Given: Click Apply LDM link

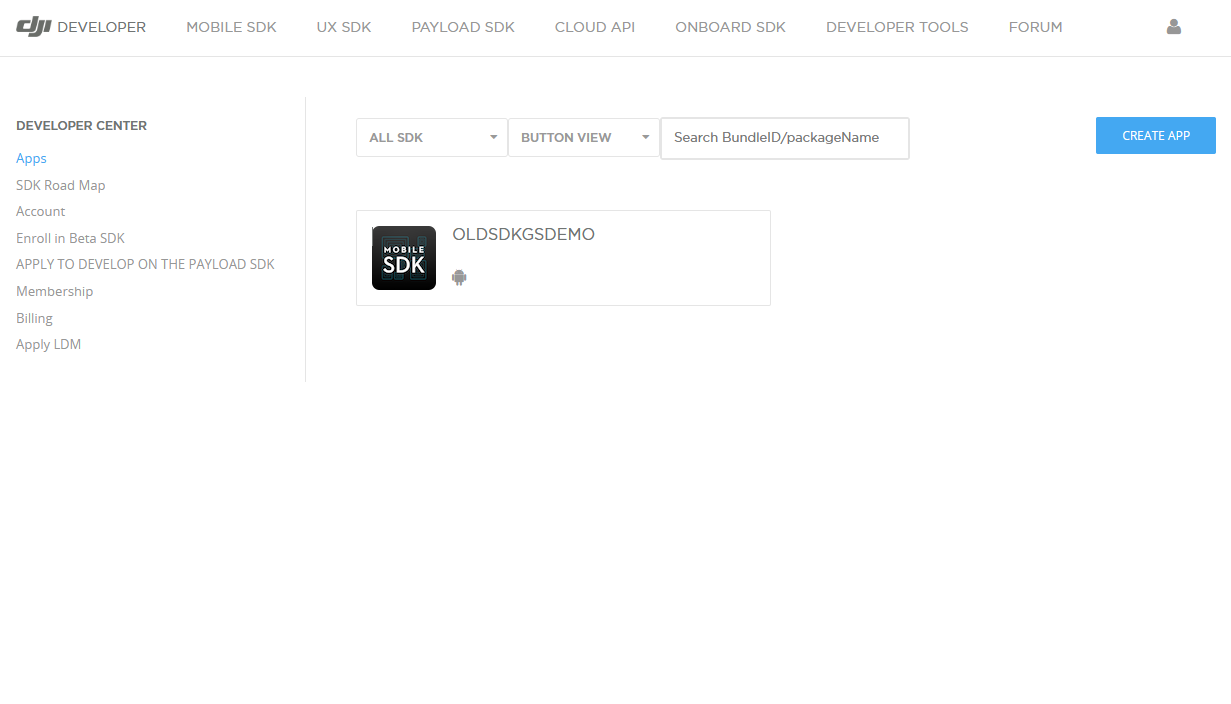Looking at the screenshot, I should (48, 344).
